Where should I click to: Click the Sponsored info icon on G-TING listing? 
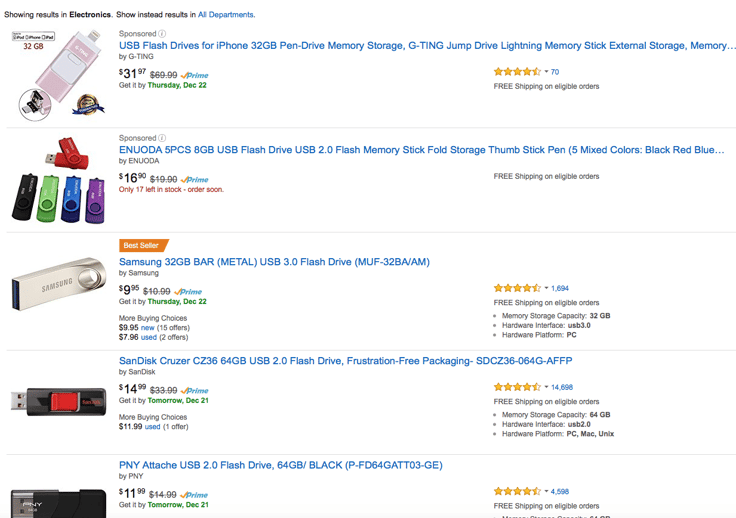click(x=162, y=34)
